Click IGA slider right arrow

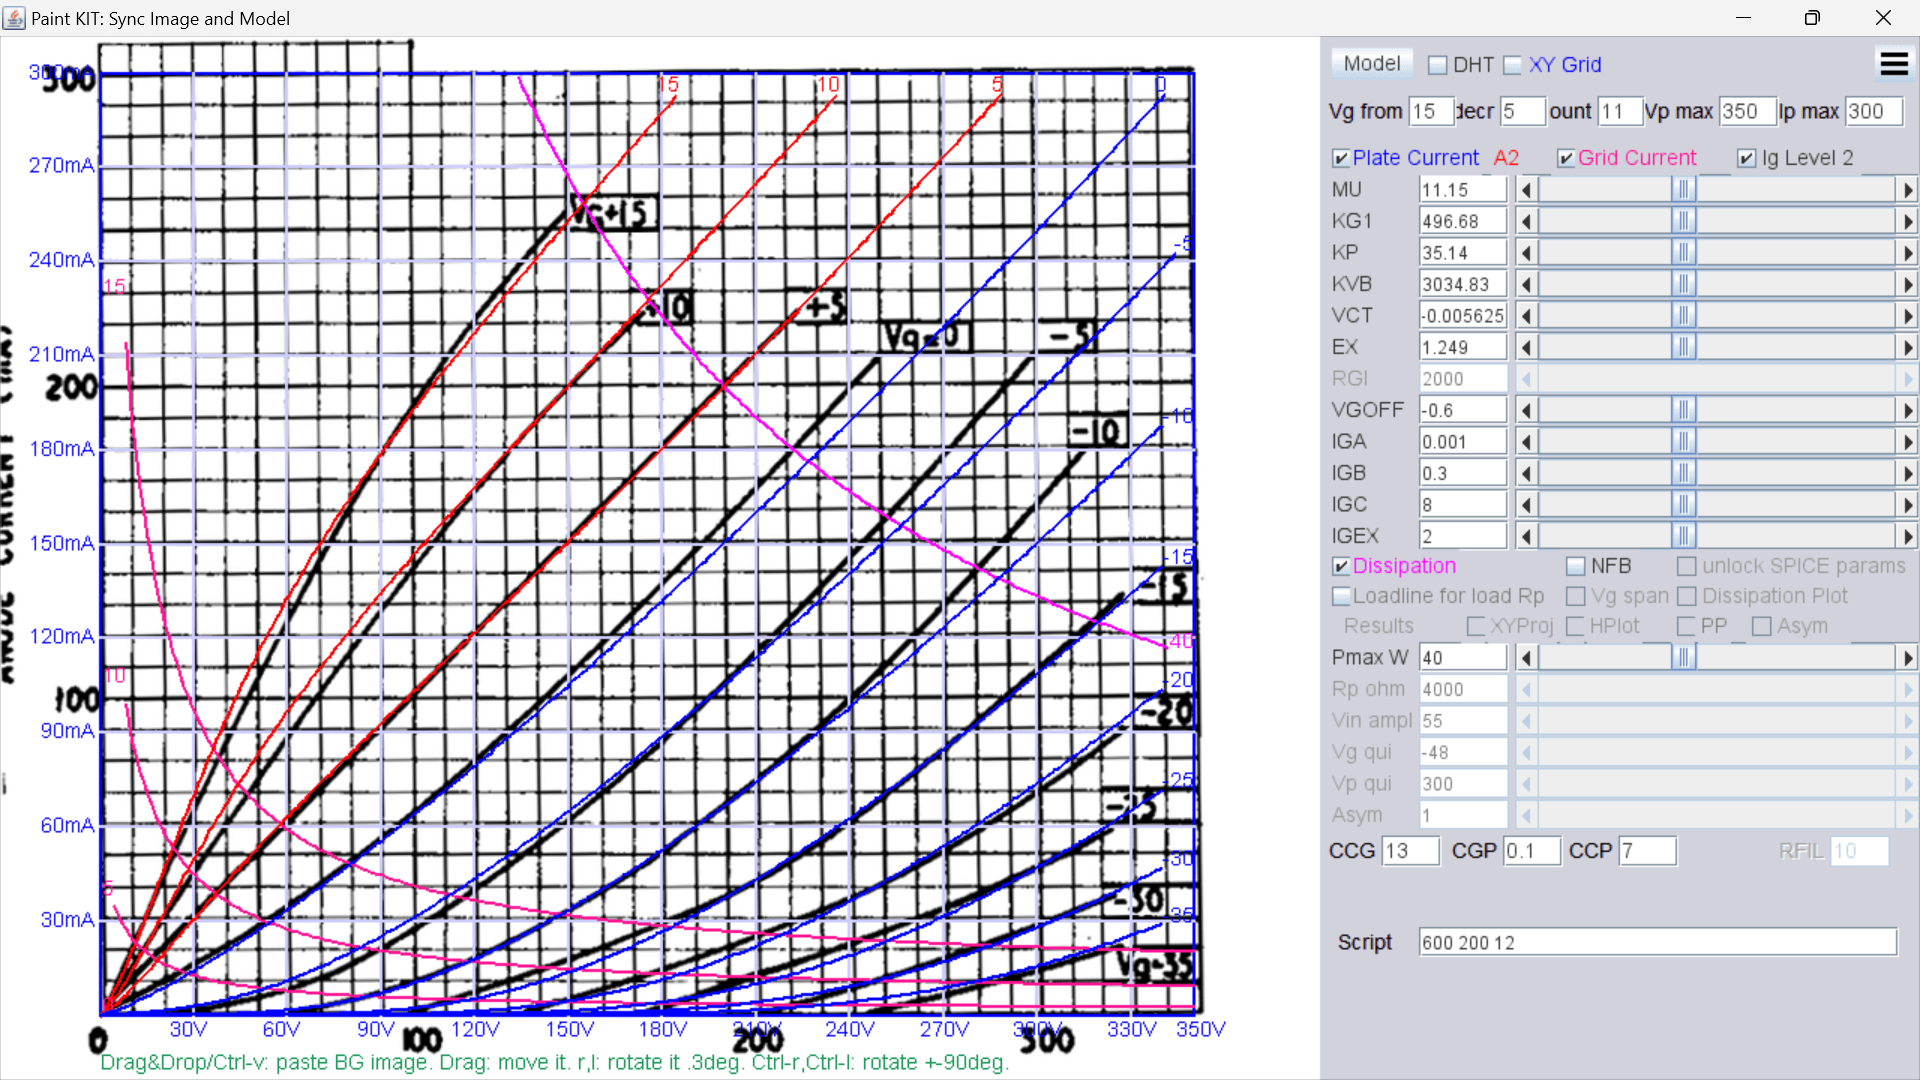point(1908,442)
